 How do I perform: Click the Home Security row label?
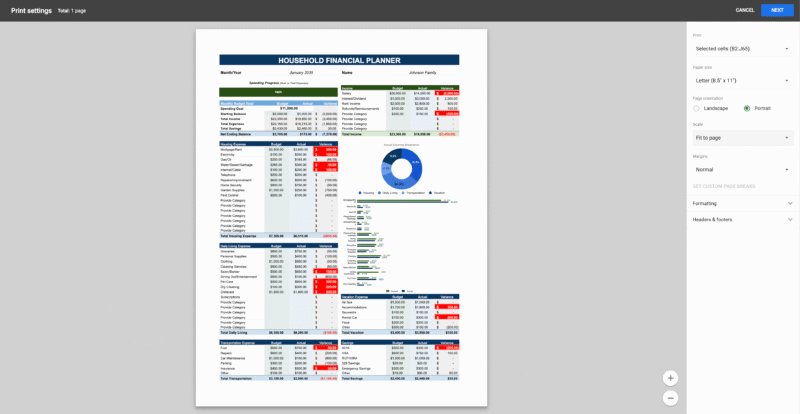pyautogui.click(x=230, y=185)
